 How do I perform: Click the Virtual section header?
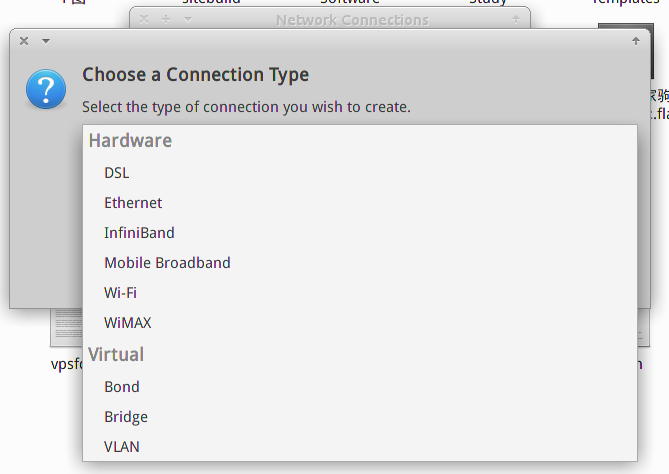[116, 355]
